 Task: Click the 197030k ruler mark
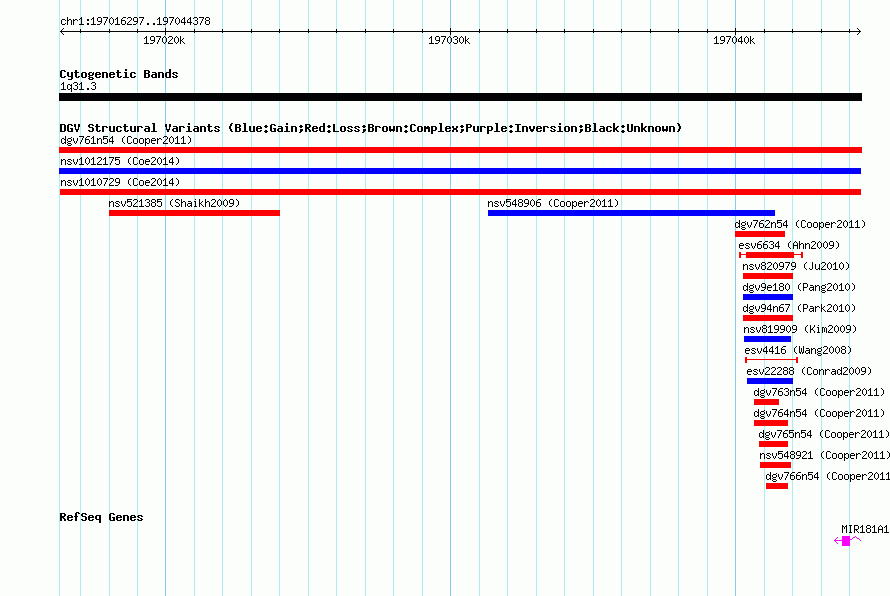[x=449, y=40]
